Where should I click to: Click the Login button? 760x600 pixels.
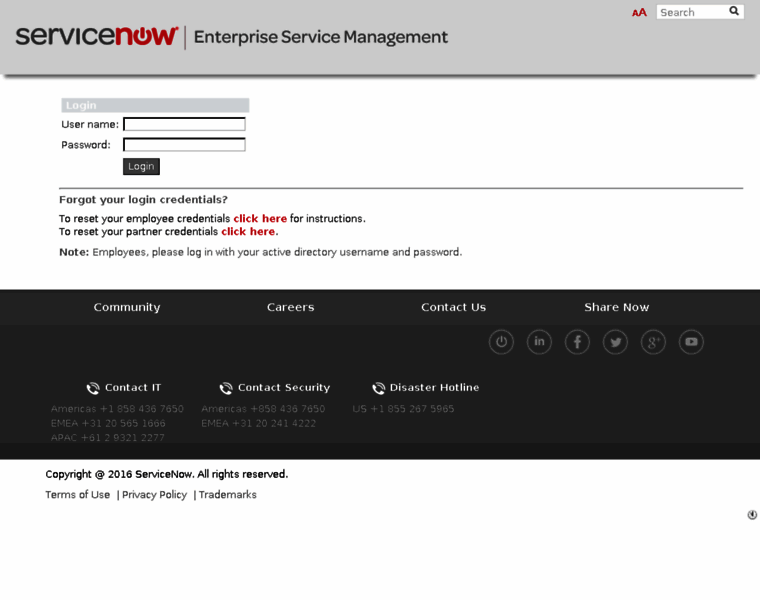[141, 166]
